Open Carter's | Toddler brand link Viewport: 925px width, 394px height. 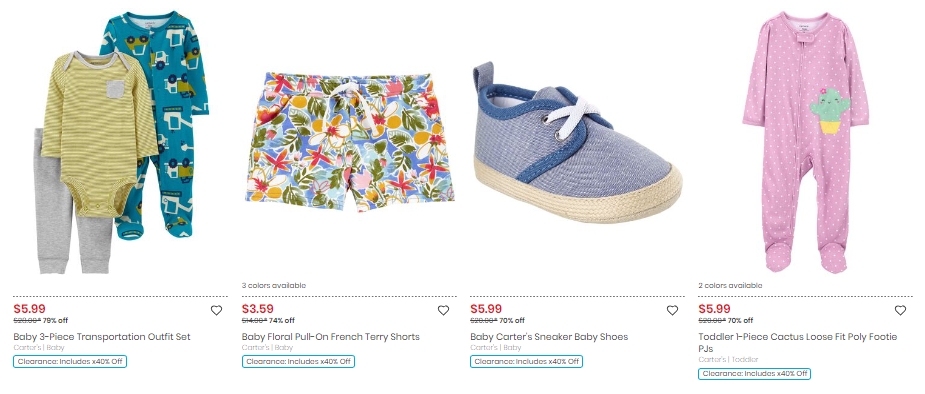[729, 359]
